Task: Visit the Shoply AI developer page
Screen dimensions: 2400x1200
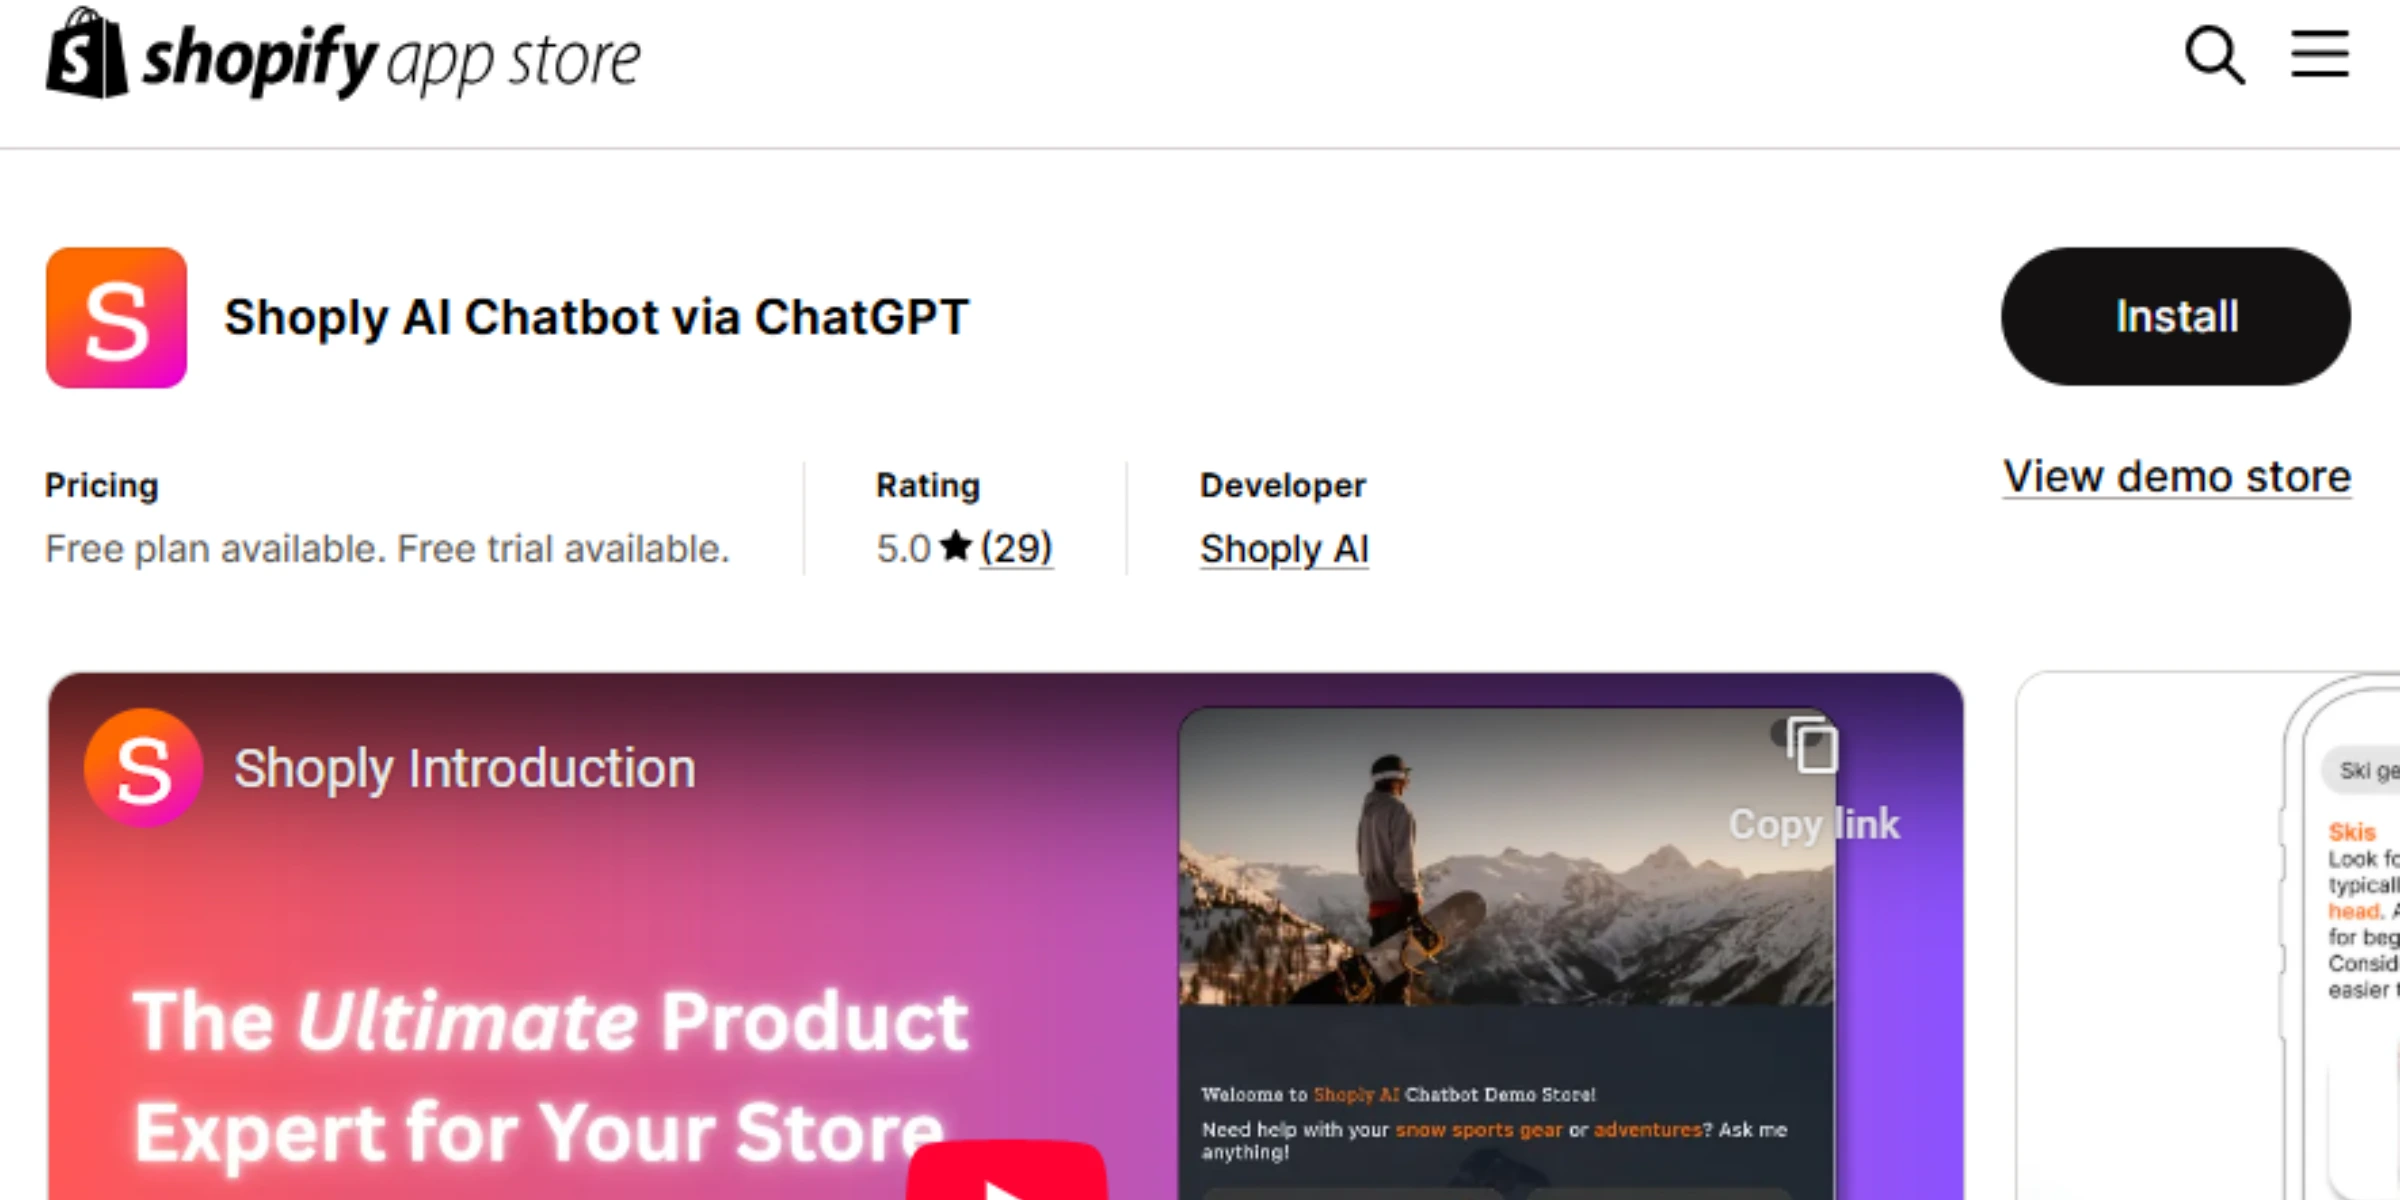Action: [x=1283, y=549]
